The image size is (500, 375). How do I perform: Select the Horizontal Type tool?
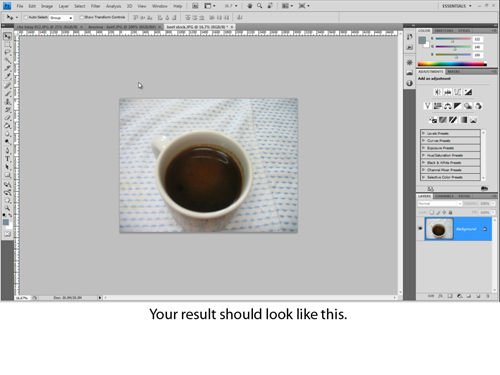click(x=7, y=159)
